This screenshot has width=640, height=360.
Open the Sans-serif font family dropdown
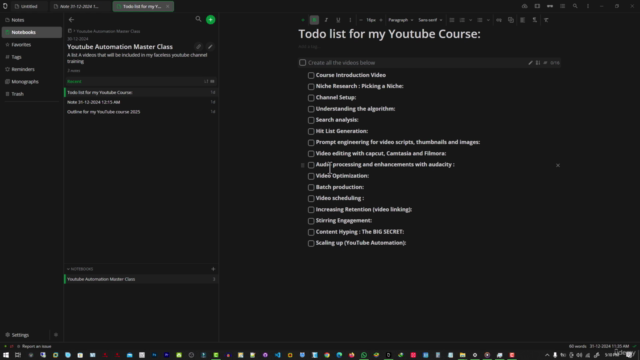click(x=430, y=20)
